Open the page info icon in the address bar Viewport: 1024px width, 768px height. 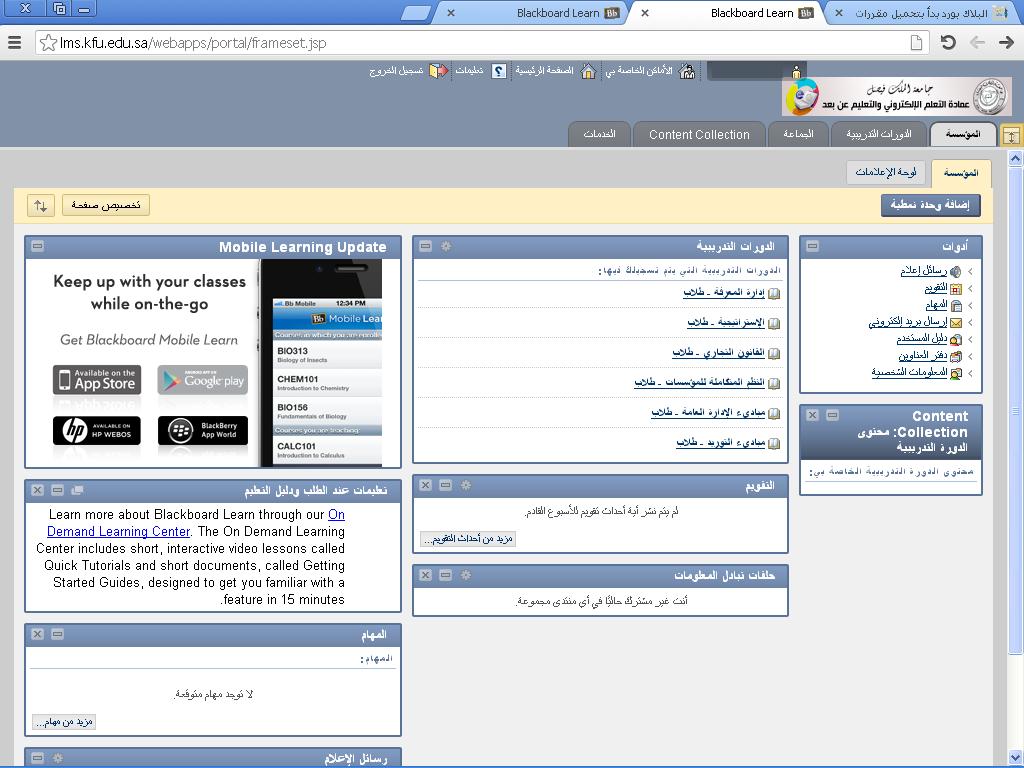coord(916,43)
